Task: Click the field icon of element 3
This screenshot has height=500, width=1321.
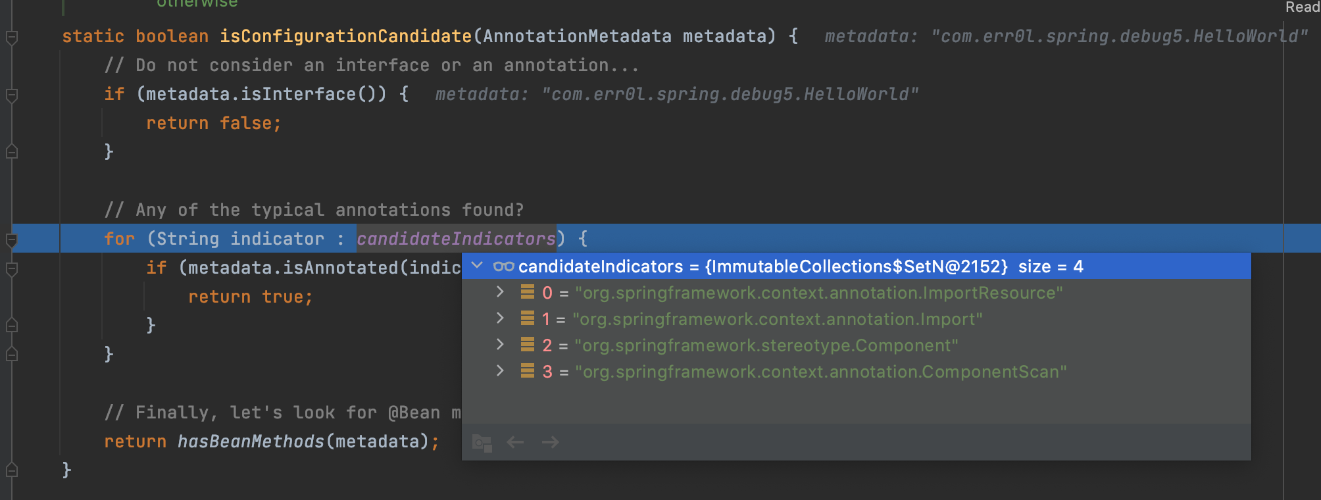Action: pos(527,371)
